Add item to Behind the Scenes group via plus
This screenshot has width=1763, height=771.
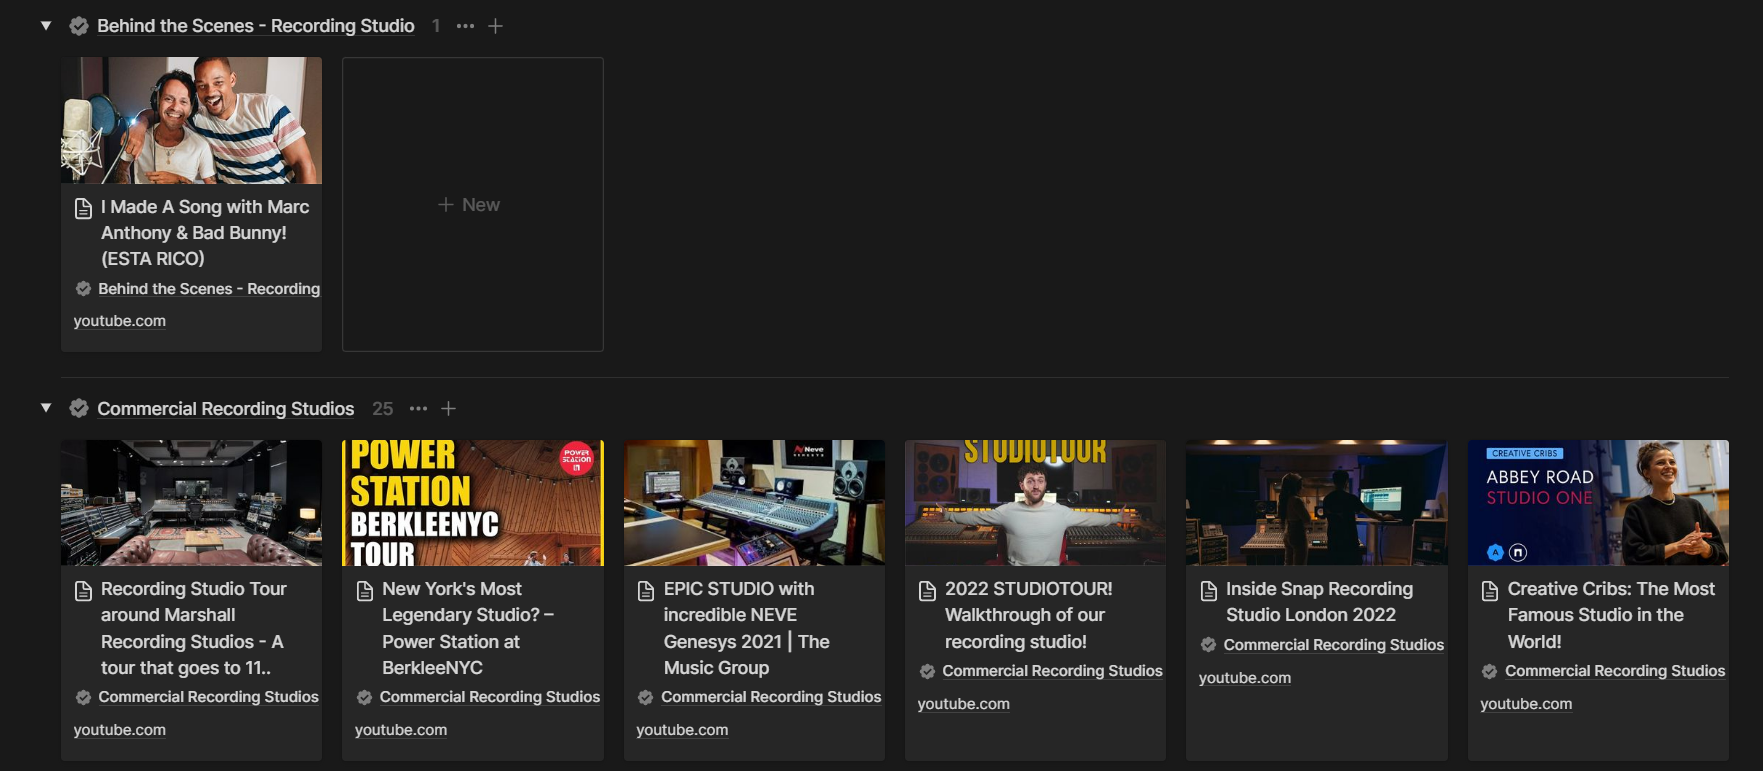point(495,26)
